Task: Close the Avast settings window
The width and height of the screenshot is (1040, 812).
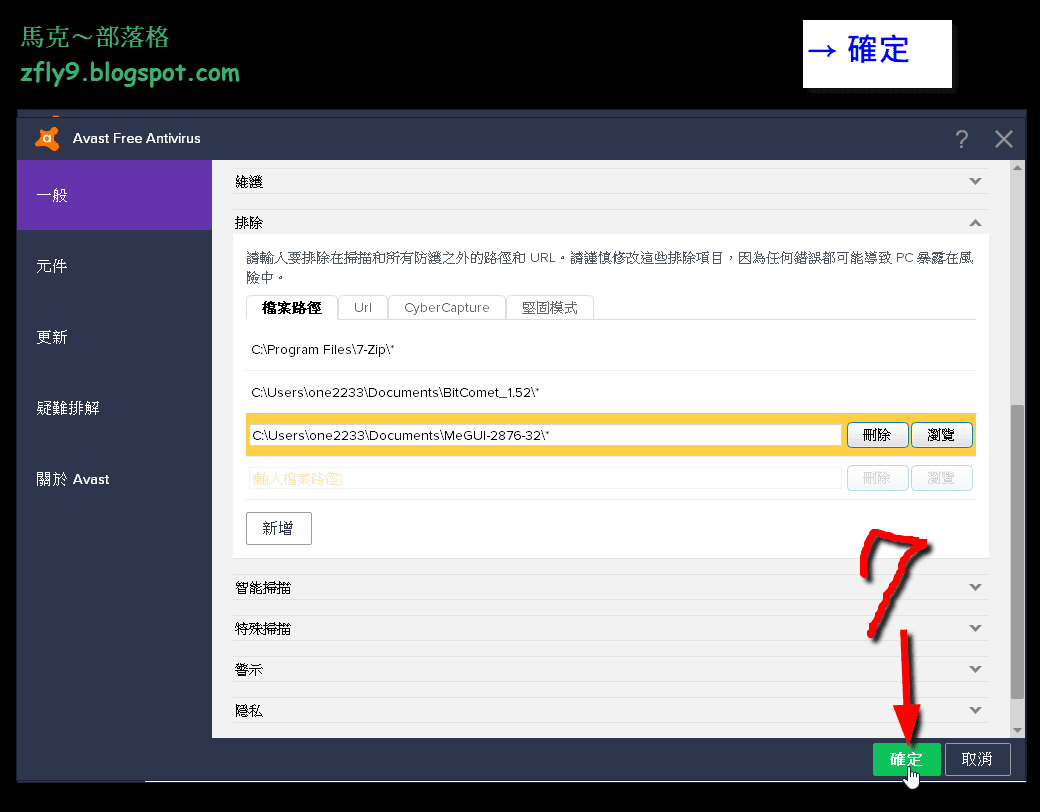Action: tap(1004, 139)
